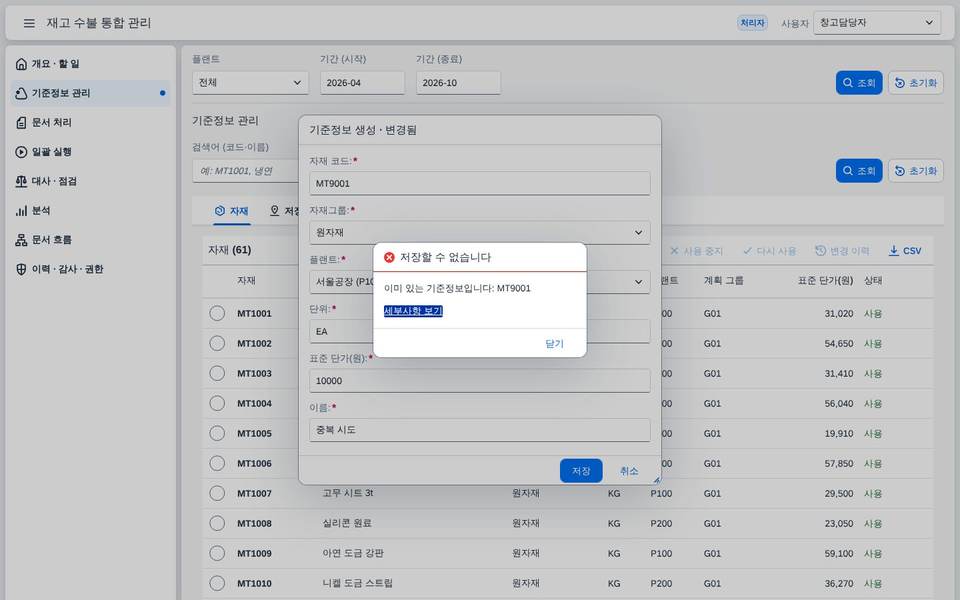960x600 pixels.
Task: Select the MT1004 row radio button
Action: coord(217,403)
